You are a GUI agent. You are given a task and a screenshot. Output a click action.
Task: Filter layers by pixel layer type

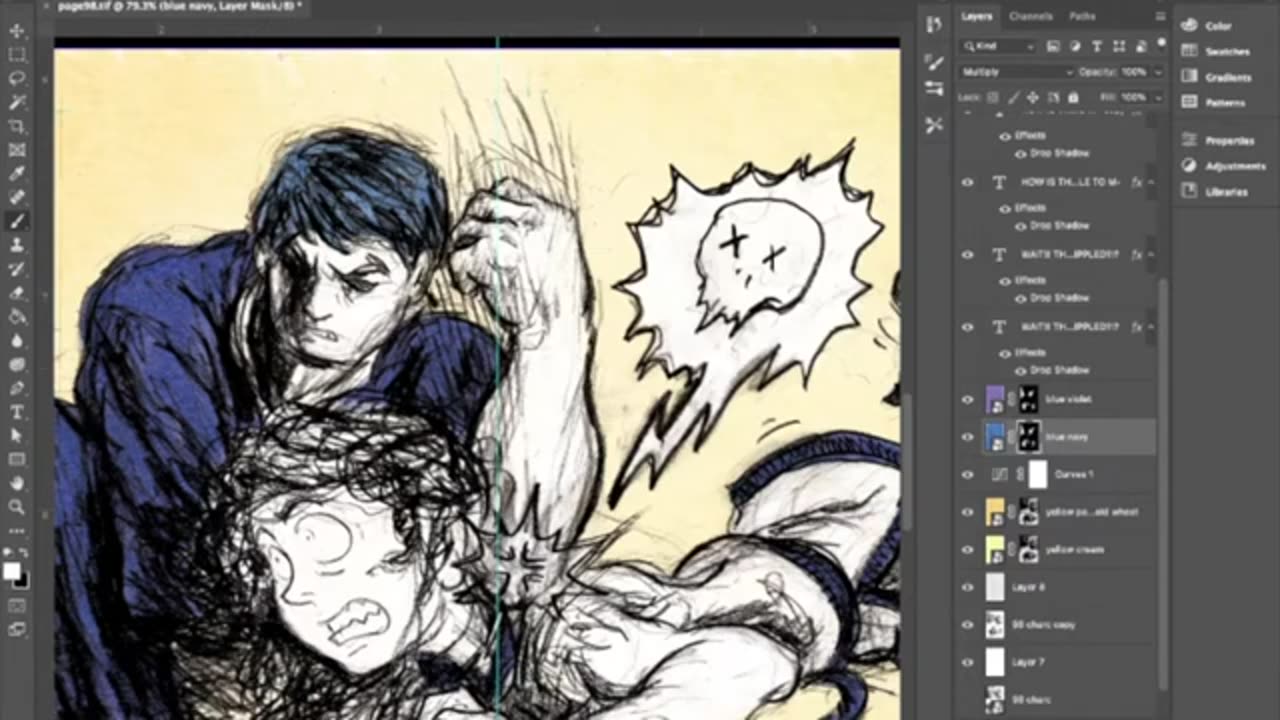1053,46
